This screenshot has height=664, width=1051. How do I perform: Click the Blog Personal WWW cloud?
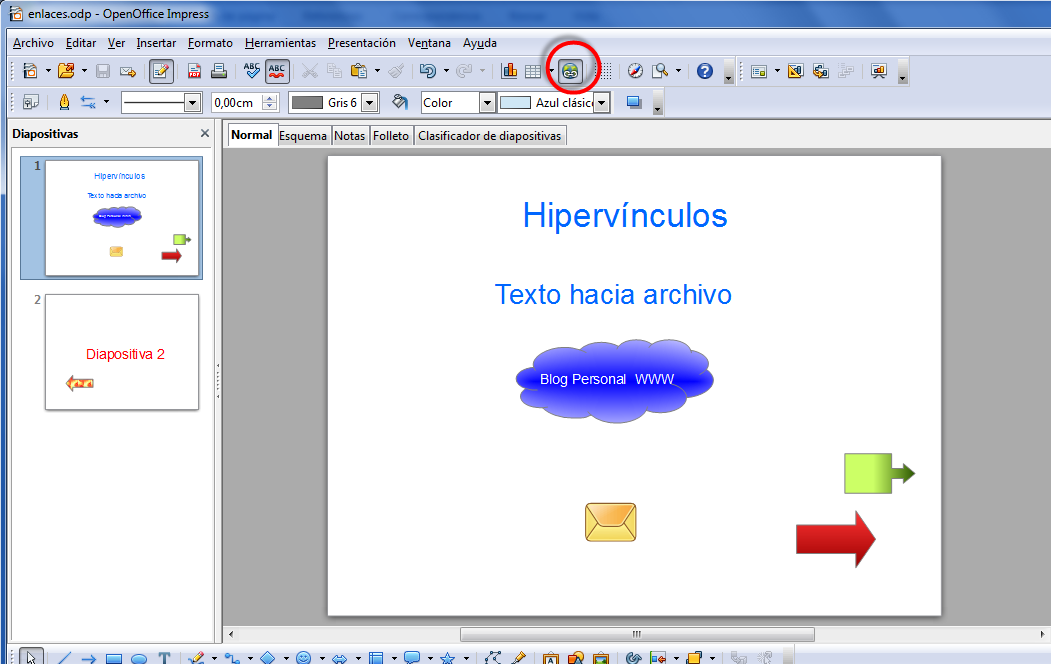[x=615, y=380]
